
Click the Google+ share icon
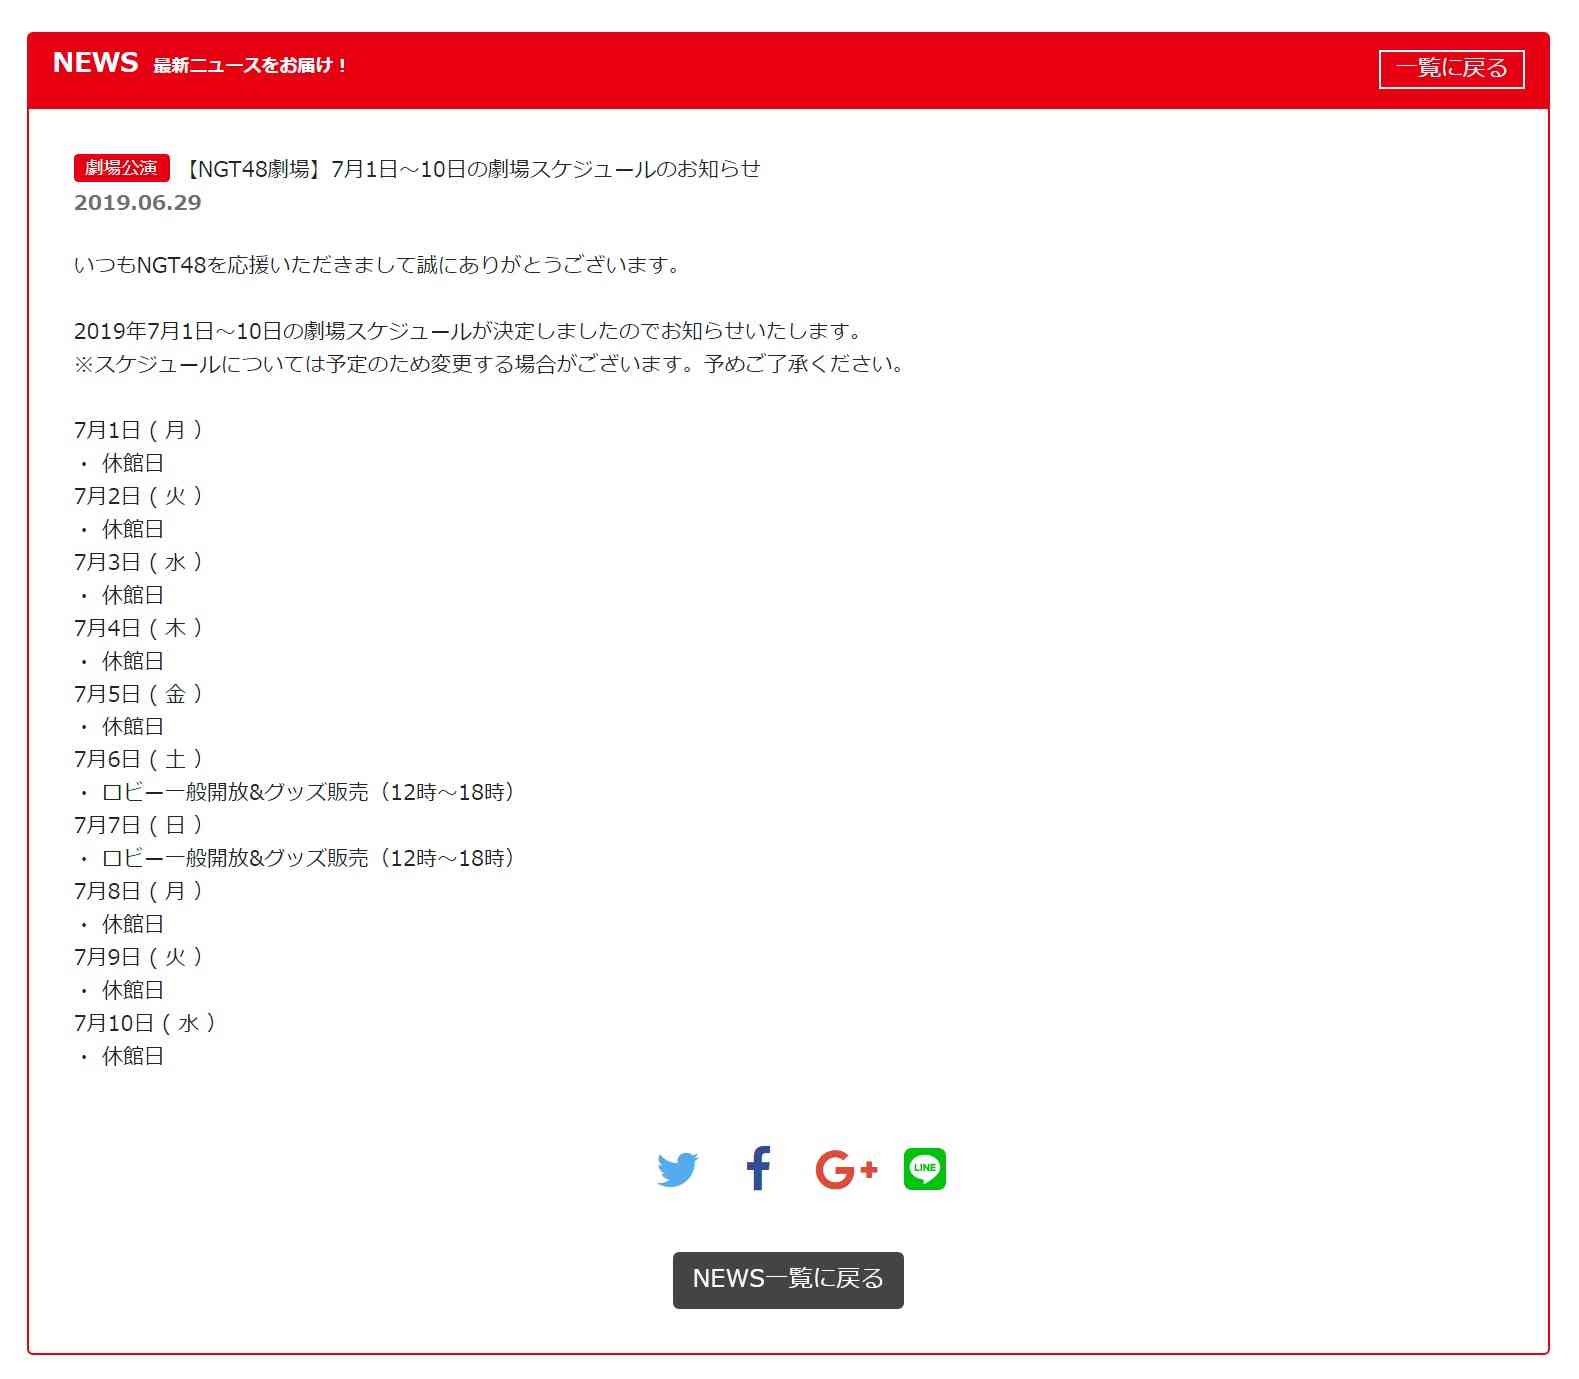click(846, 1169)
